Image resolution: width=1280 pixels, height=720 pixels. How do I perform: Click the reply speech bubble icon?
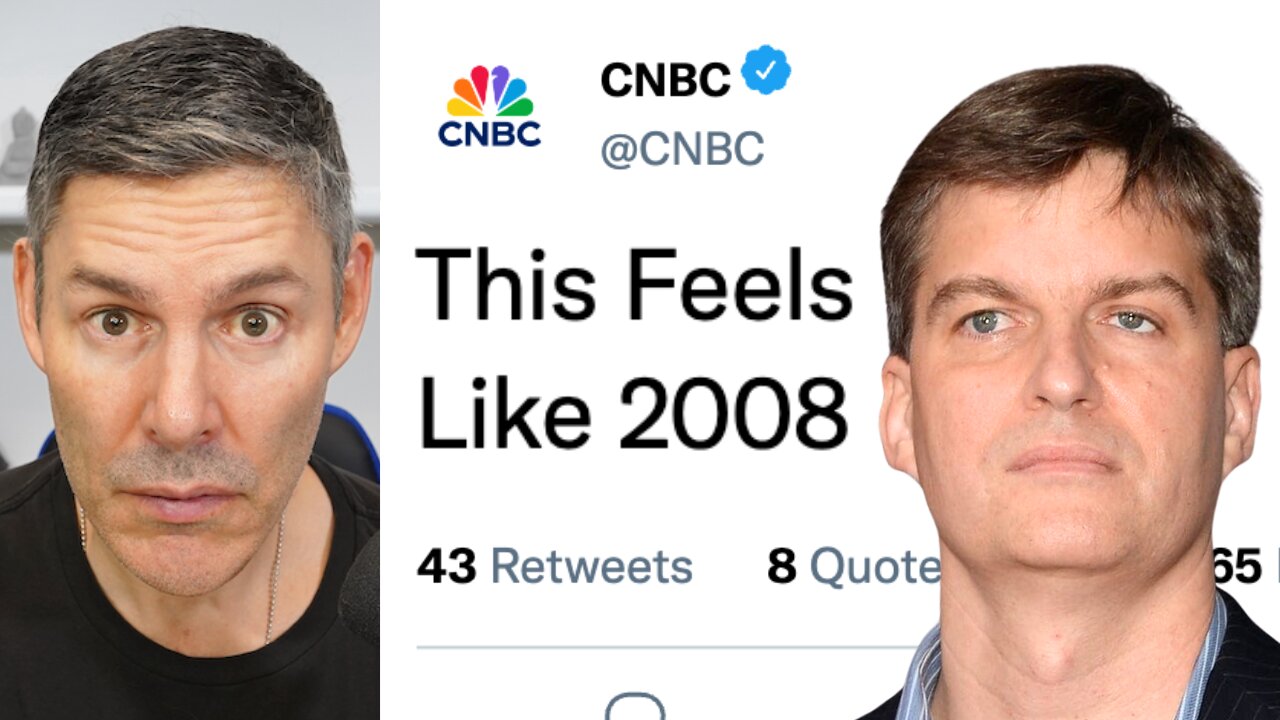pos(635,707)
